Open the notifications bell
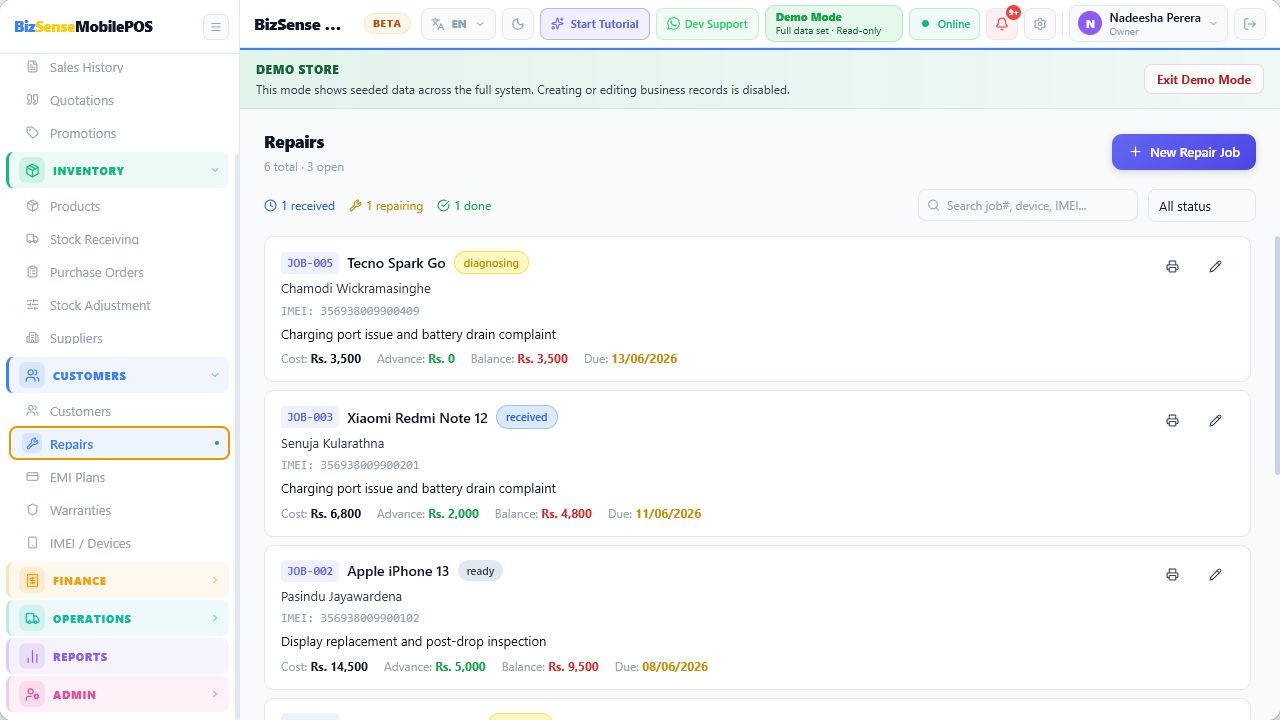 (1003, 24)
